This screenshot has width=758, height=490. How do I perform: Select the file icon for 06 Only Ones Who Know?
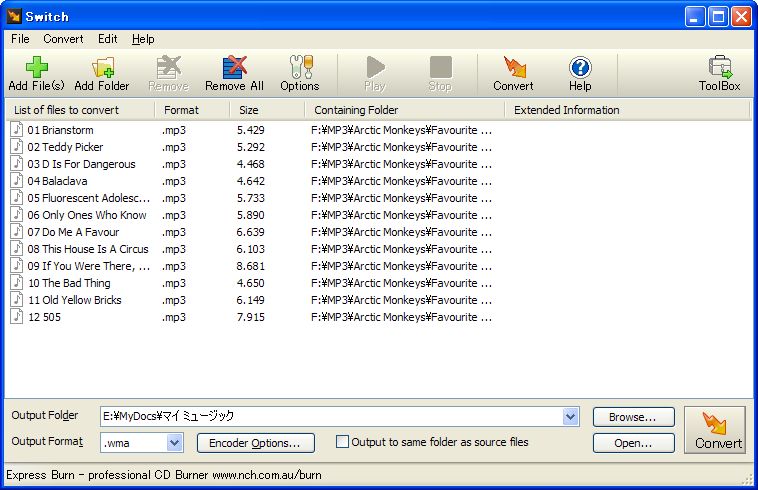[x=17, y=215]
